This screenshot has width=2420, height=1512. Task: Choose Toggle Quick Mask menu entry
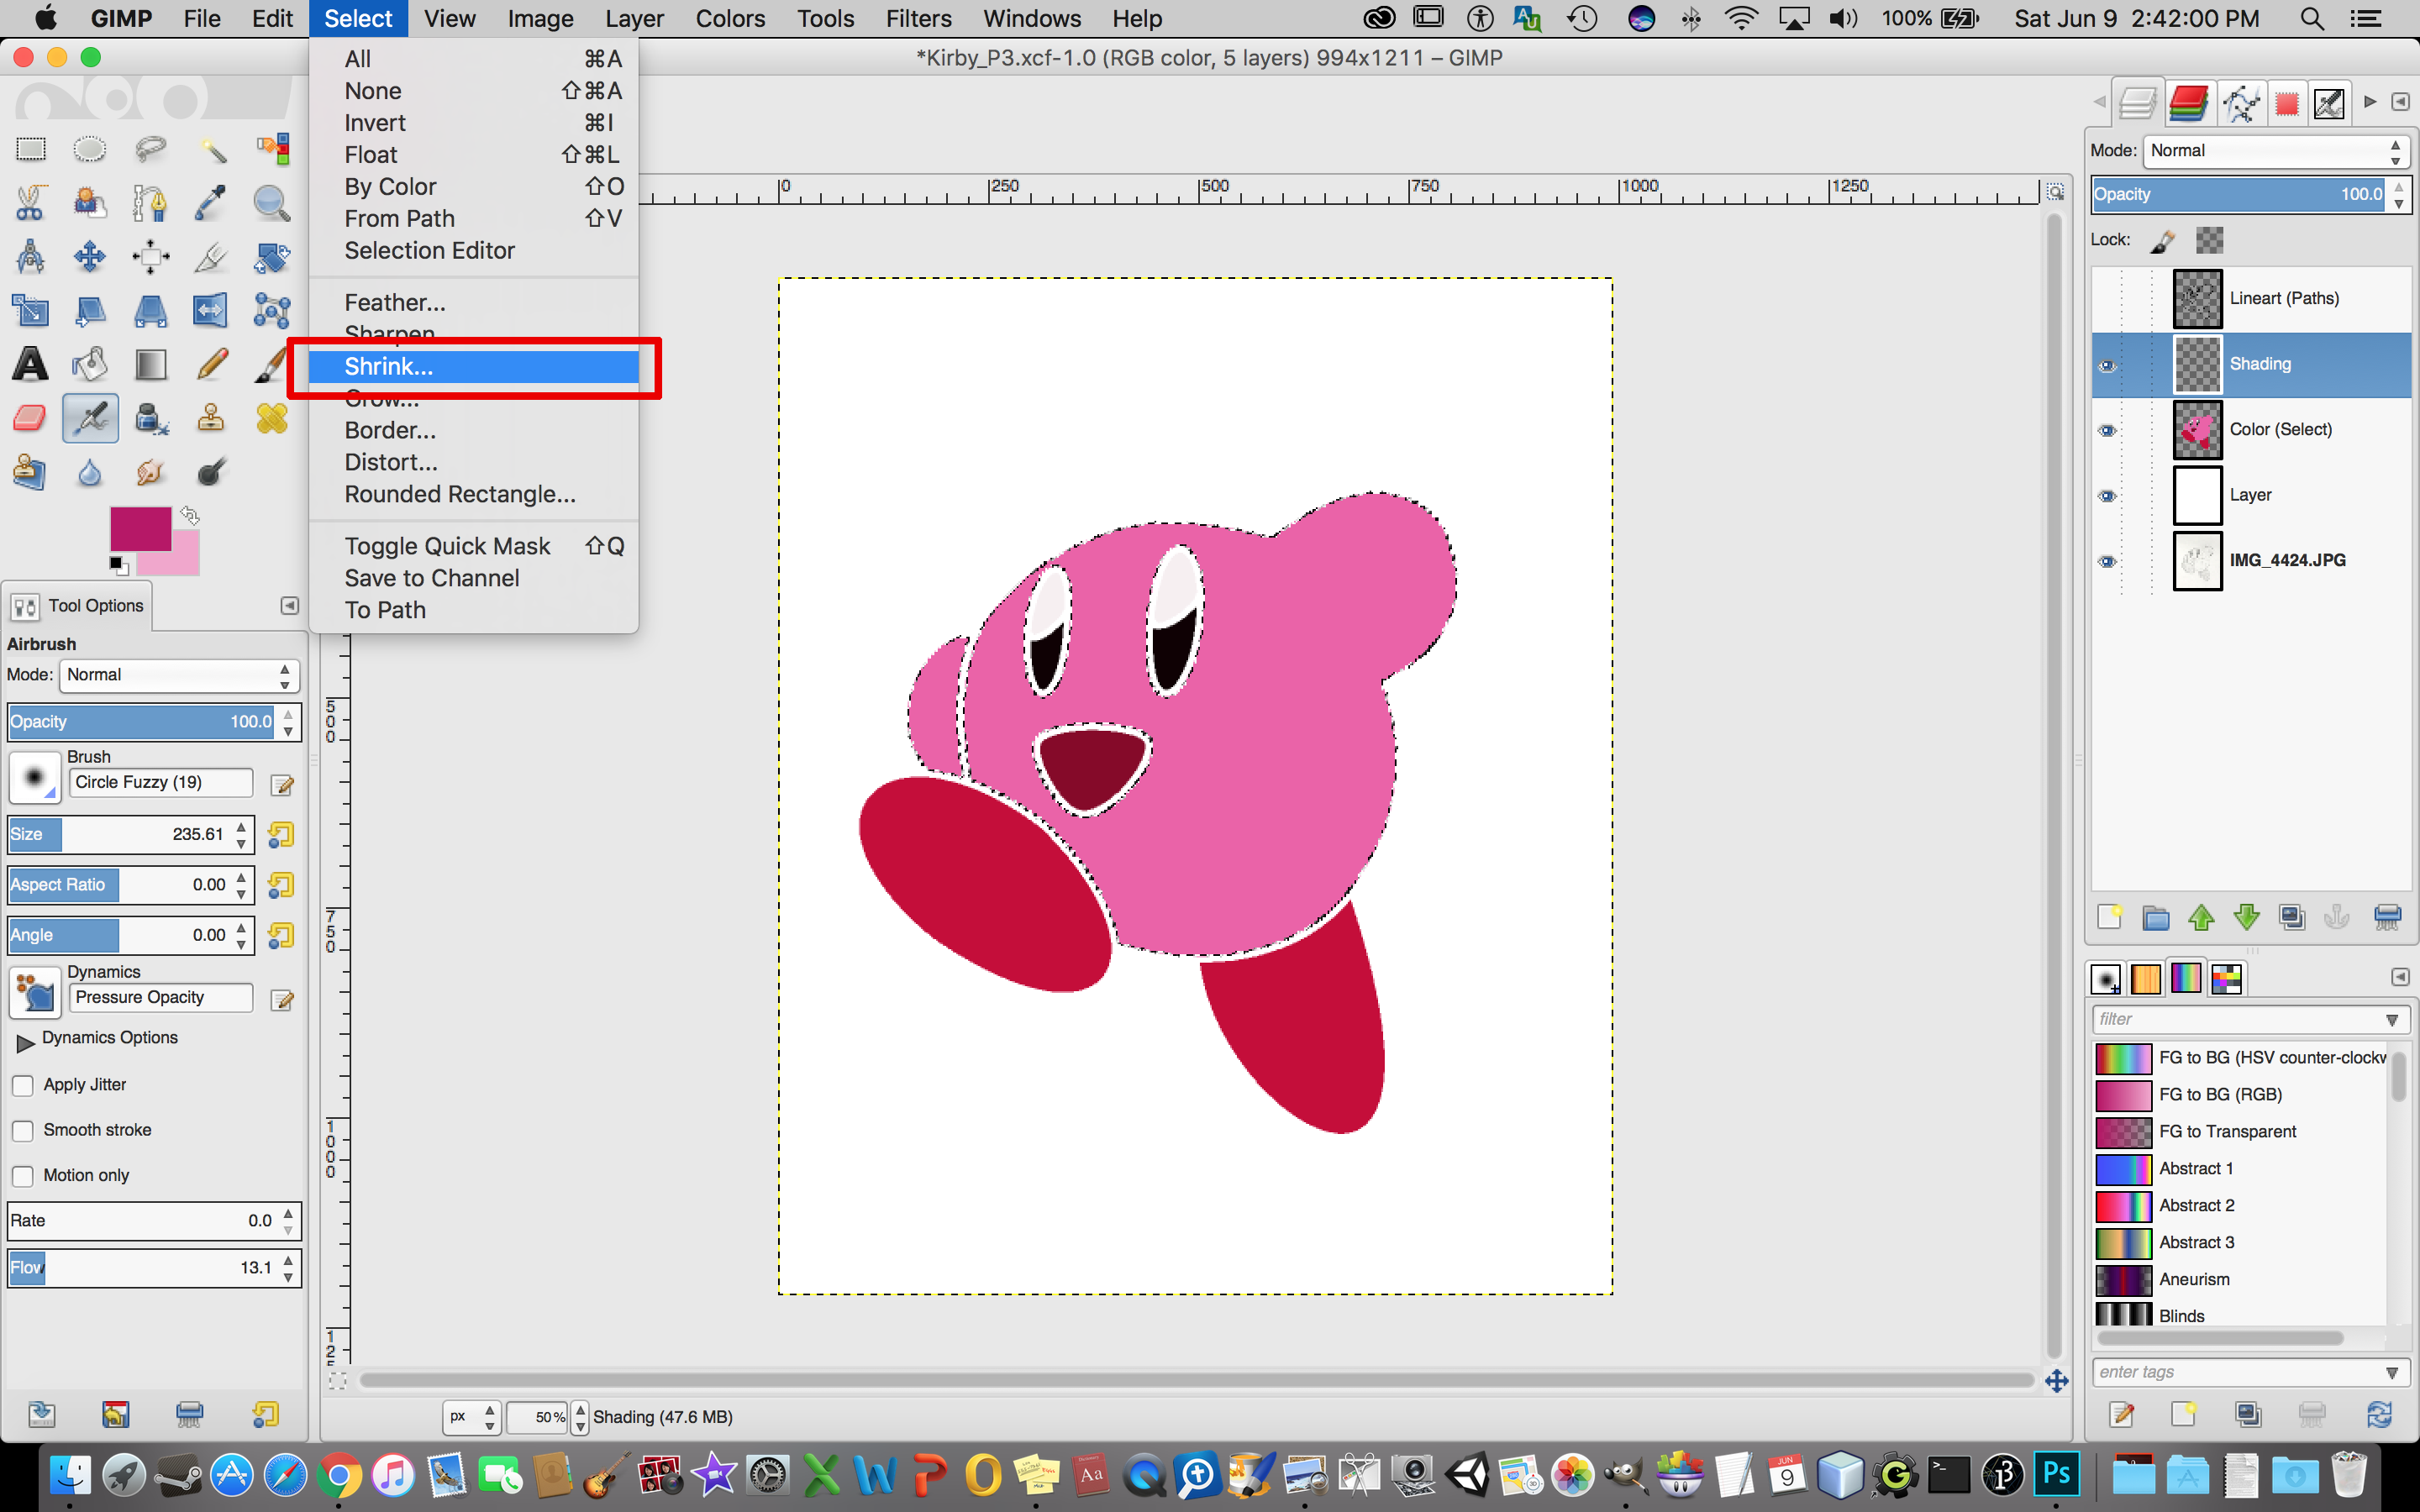[x=473, y=546]
